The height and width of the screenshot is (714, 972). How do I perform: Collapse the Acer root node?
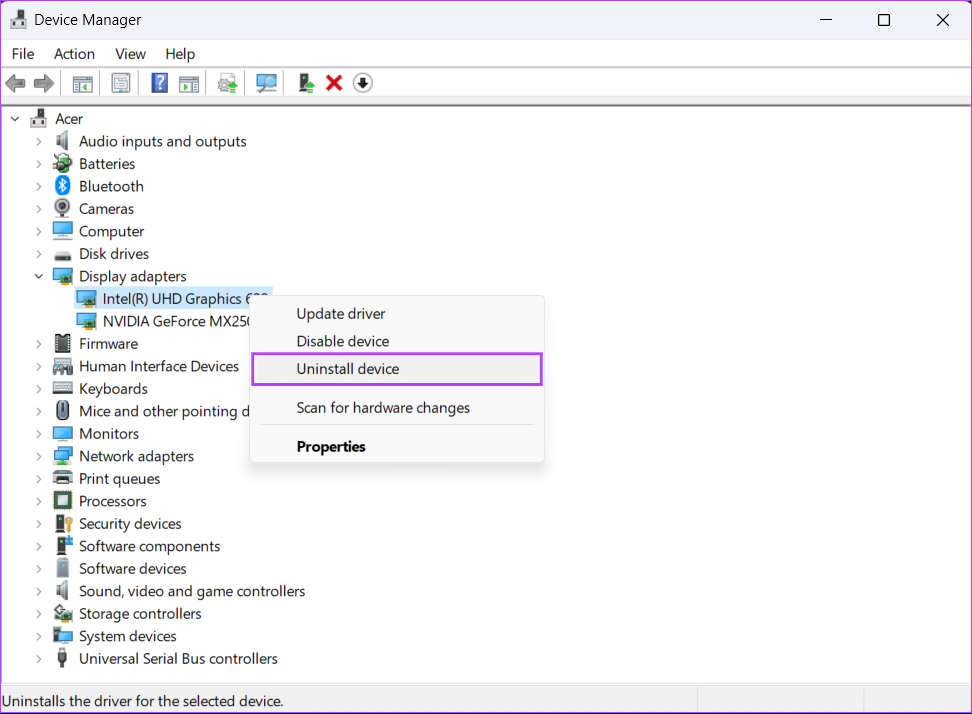point(15,118)
